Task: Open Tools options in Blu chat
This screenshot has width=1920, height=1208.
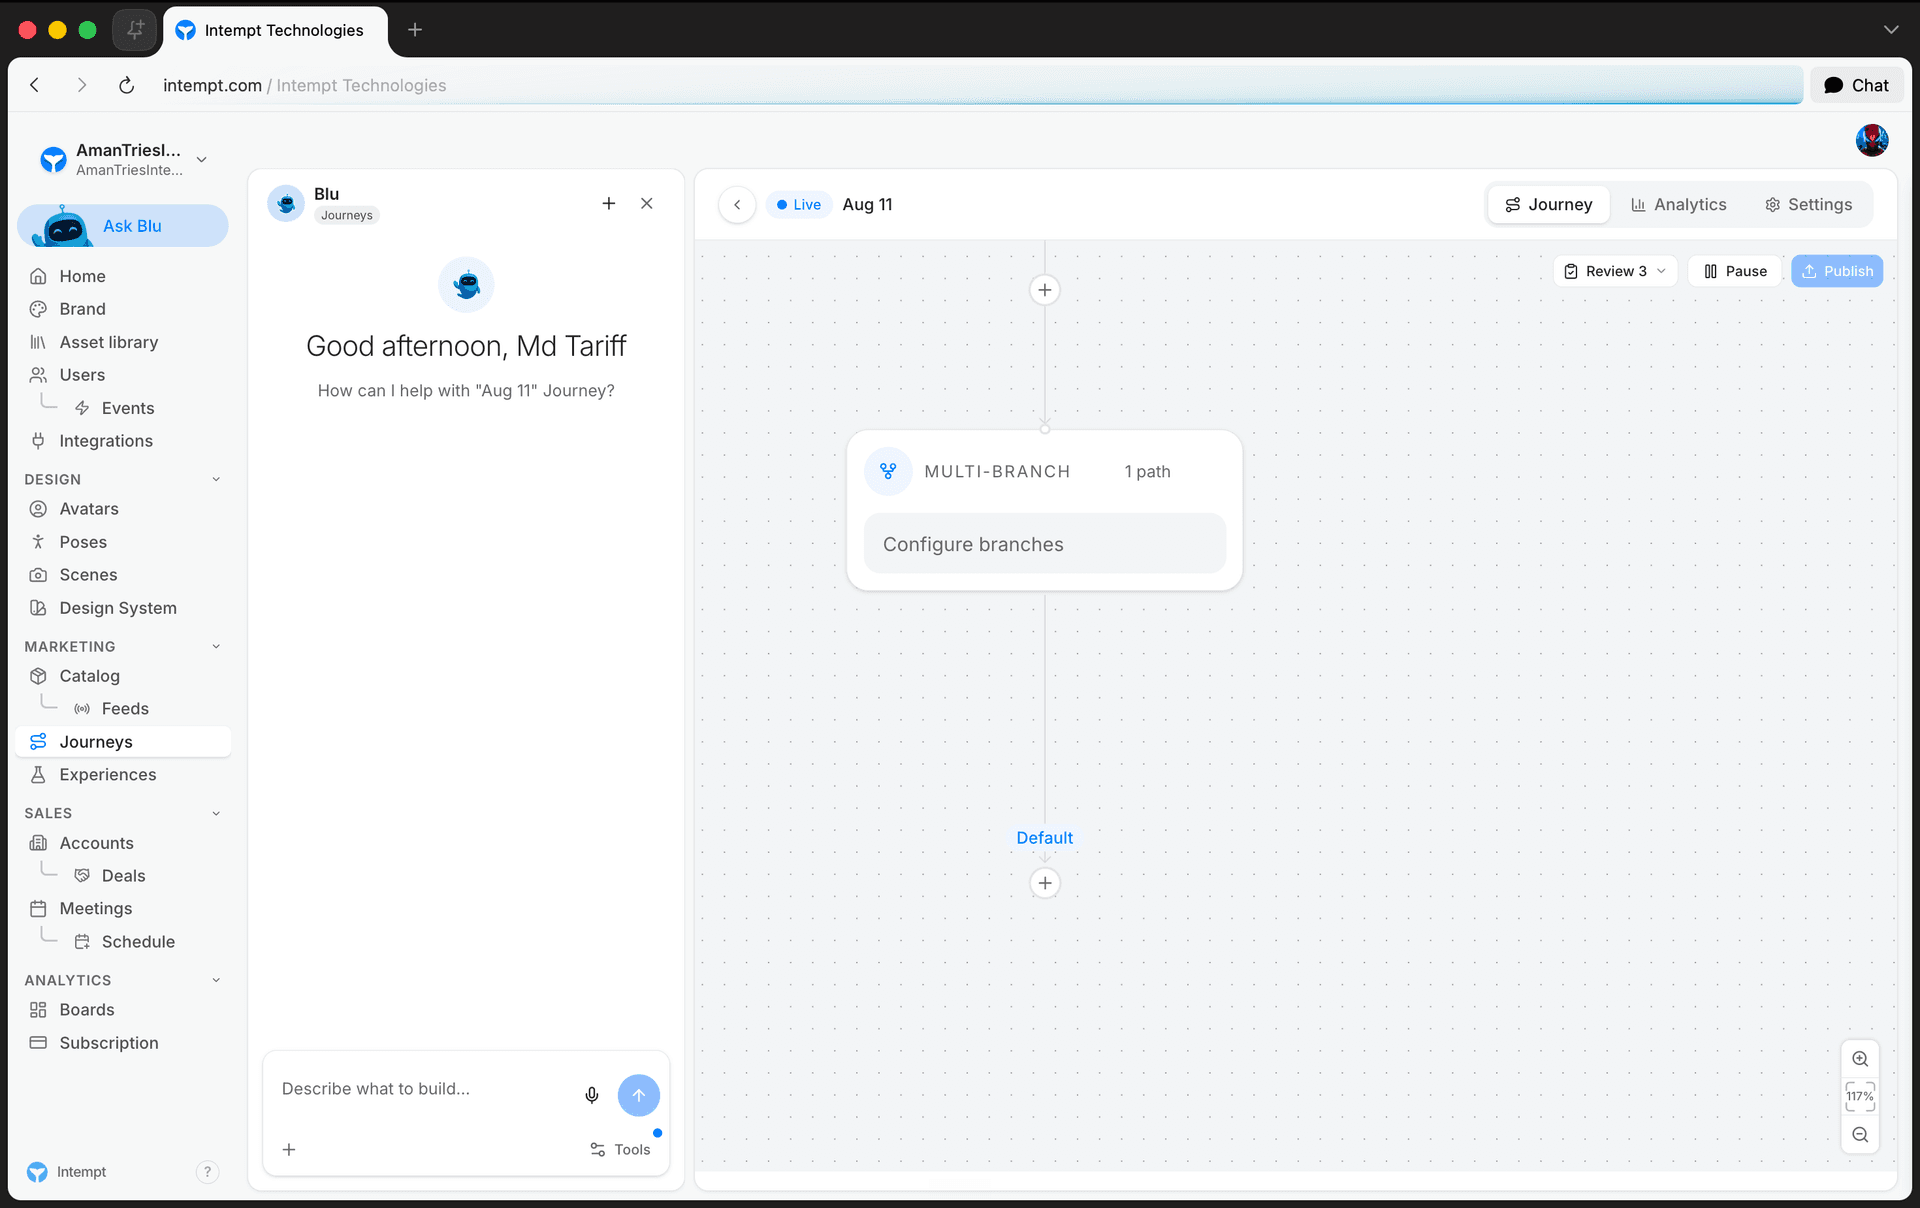Action: (620, 1149)
